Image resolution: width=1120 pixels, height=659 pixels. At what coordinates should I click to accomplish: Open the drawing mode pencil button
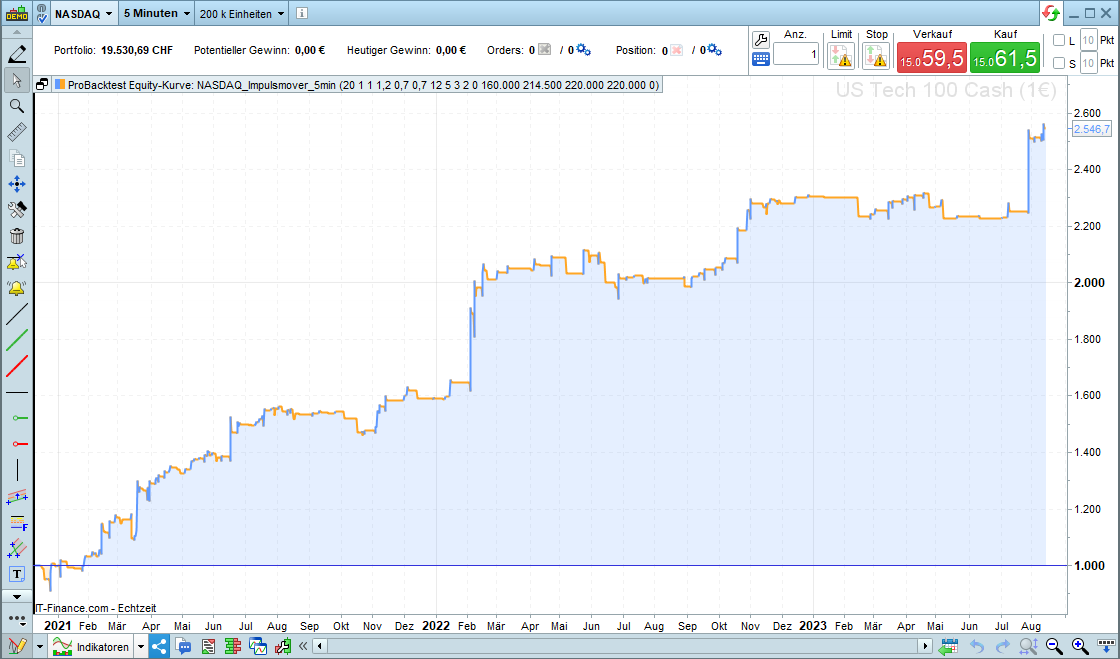tap(16, 647)
